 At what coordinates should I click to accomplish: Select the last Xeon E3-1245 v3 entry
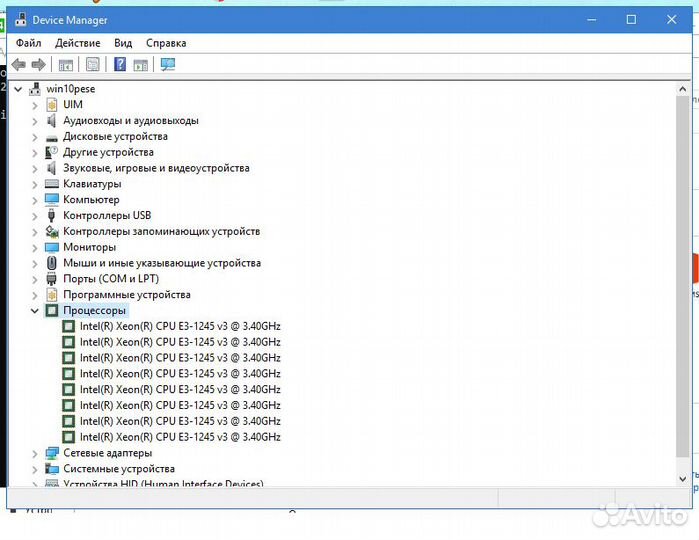tap(180, 437)
